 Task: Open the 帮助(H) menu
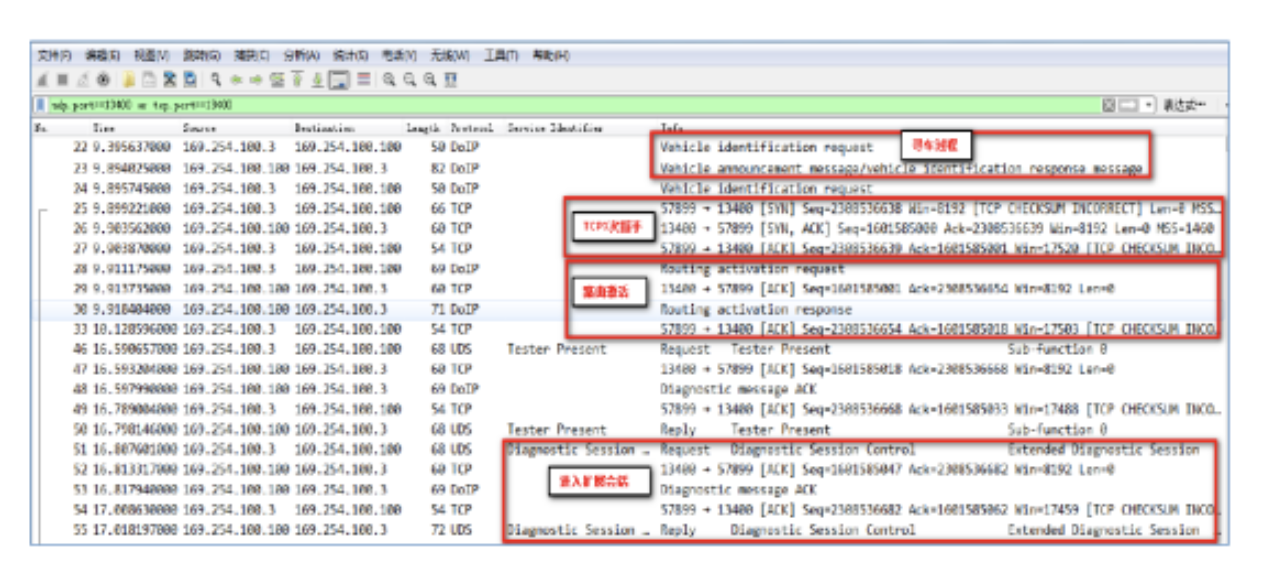tap(551, 55)
